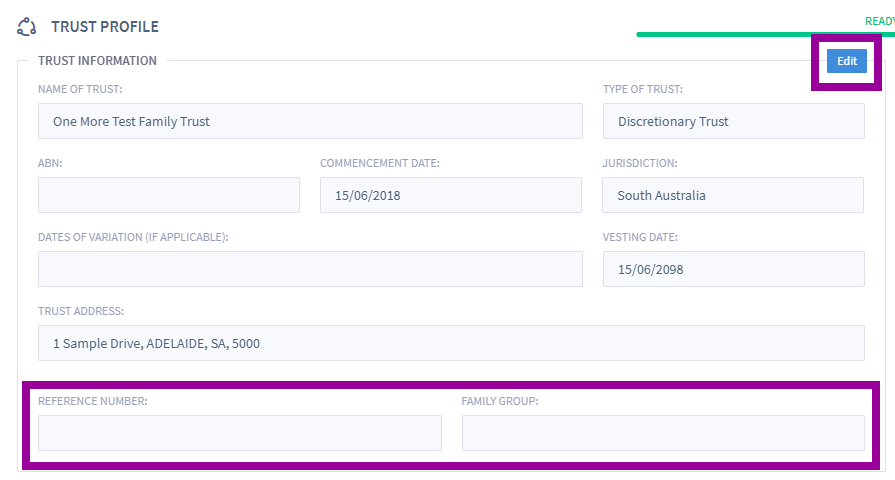This screenshot has height=480, width=895.
Task: Open the Type of Trust field
Action: click(733, 121)
